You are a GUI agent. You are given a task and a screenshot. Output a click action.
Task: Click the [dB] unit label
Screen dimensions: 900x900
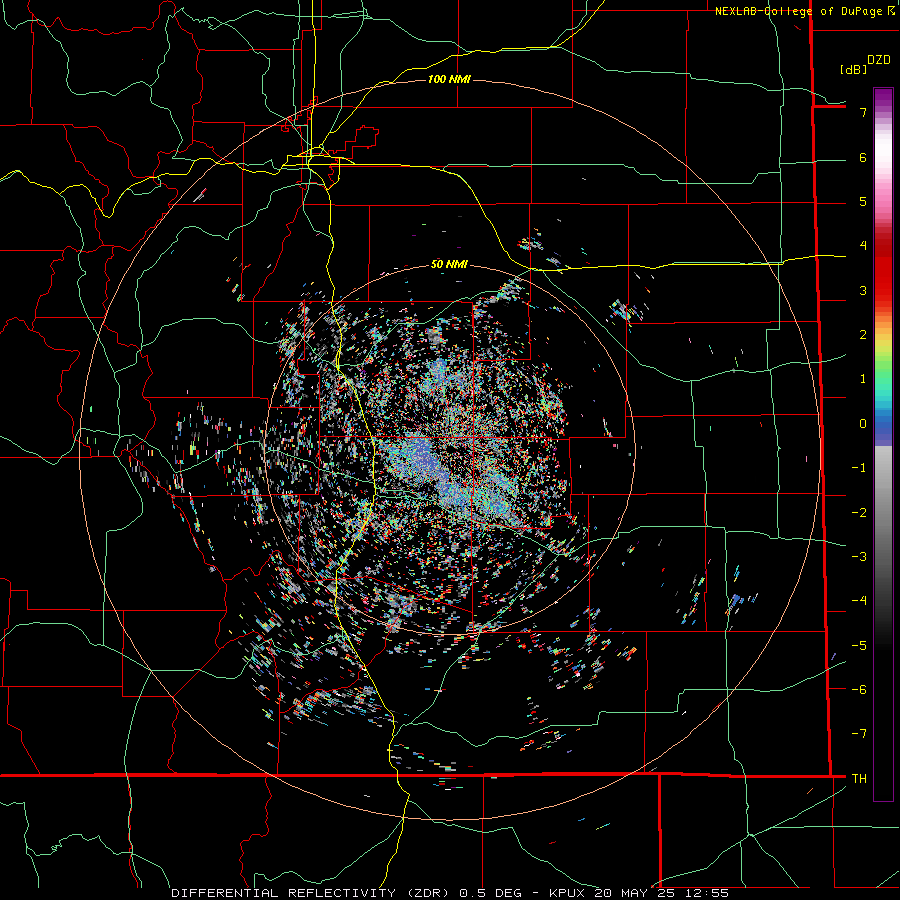[853, 69]
